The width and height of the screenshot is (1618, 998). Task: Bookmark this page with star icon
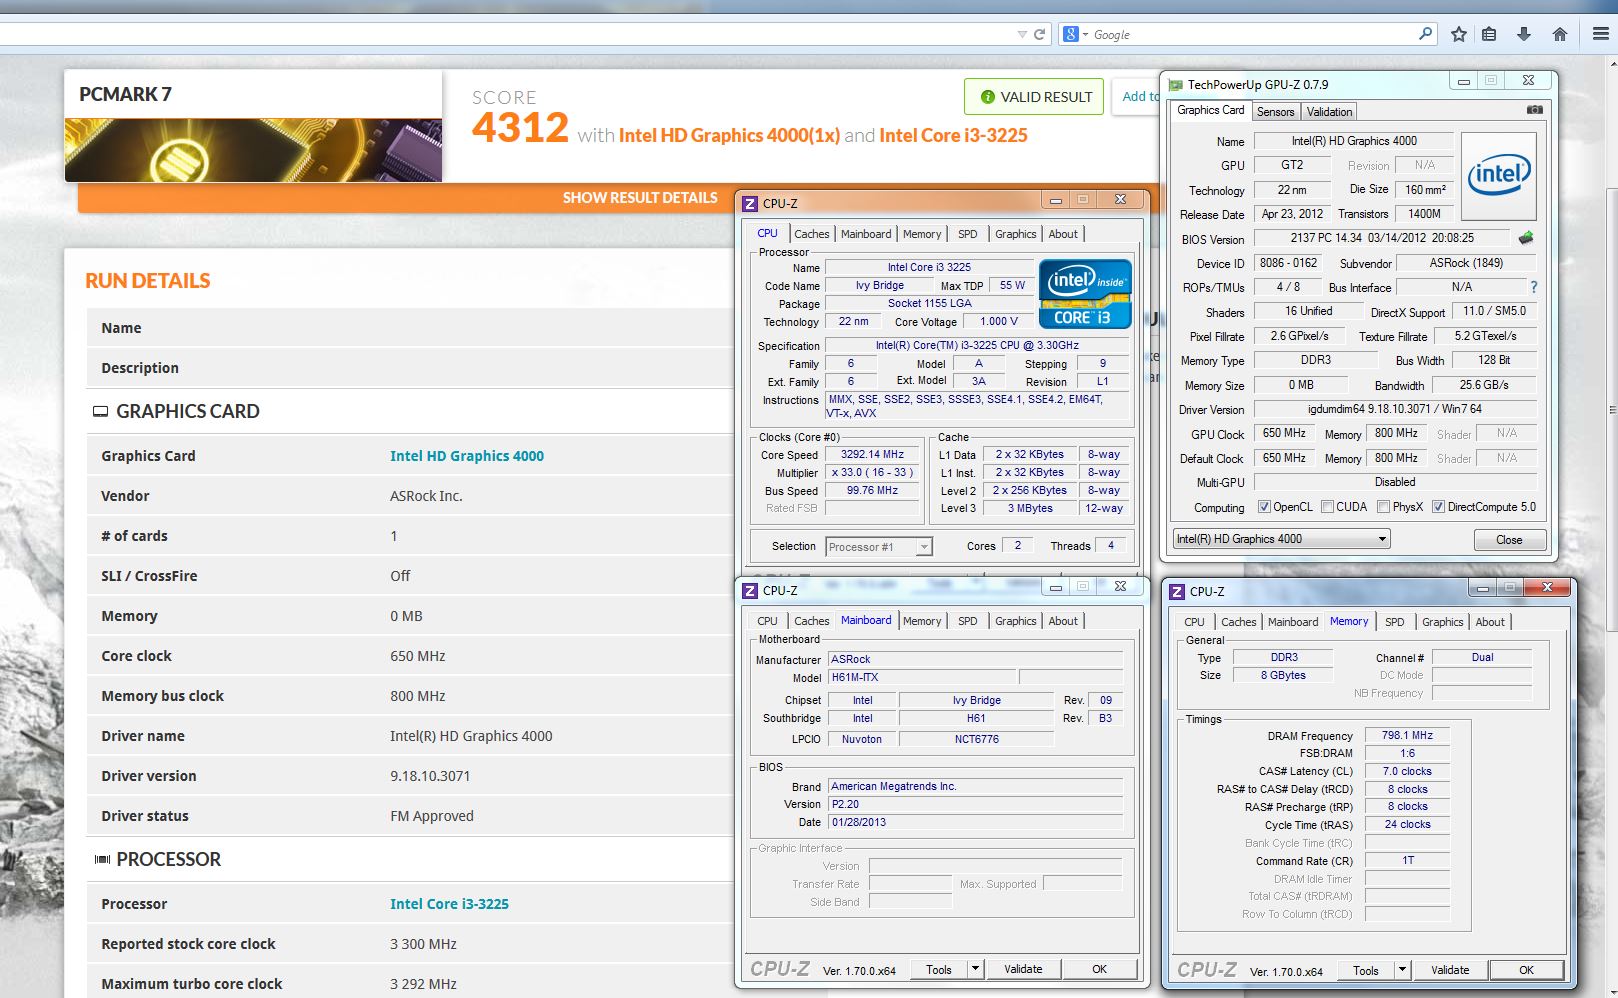pyautogui.click(x=1459, y=34)
